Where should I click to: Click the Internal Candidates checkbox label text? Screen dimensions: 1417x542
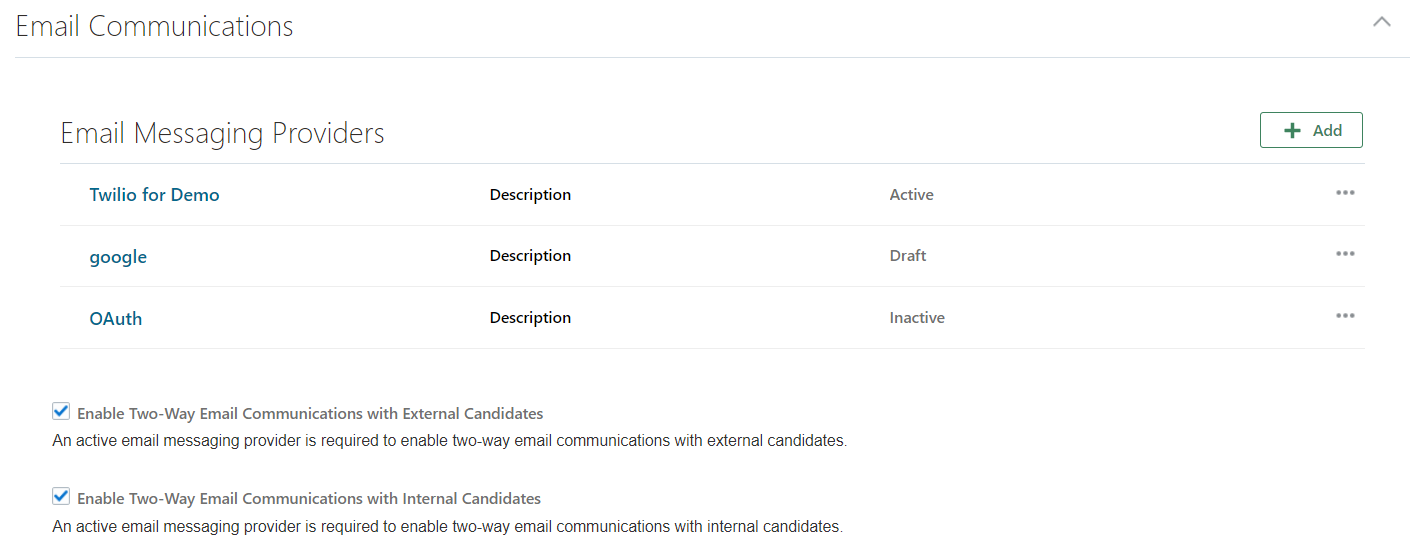309,498
